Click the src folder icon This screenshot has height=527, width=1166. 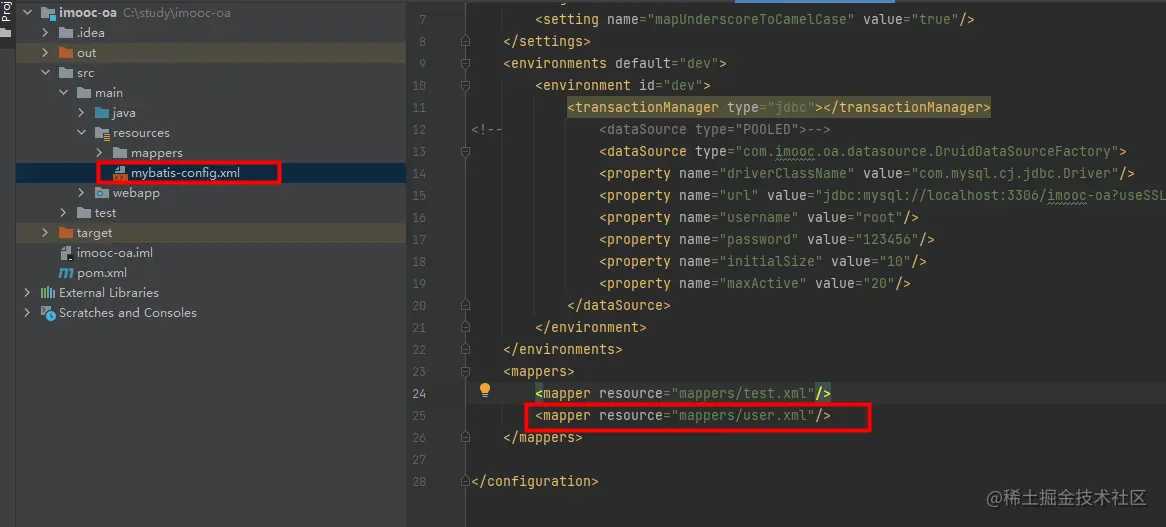65,73
